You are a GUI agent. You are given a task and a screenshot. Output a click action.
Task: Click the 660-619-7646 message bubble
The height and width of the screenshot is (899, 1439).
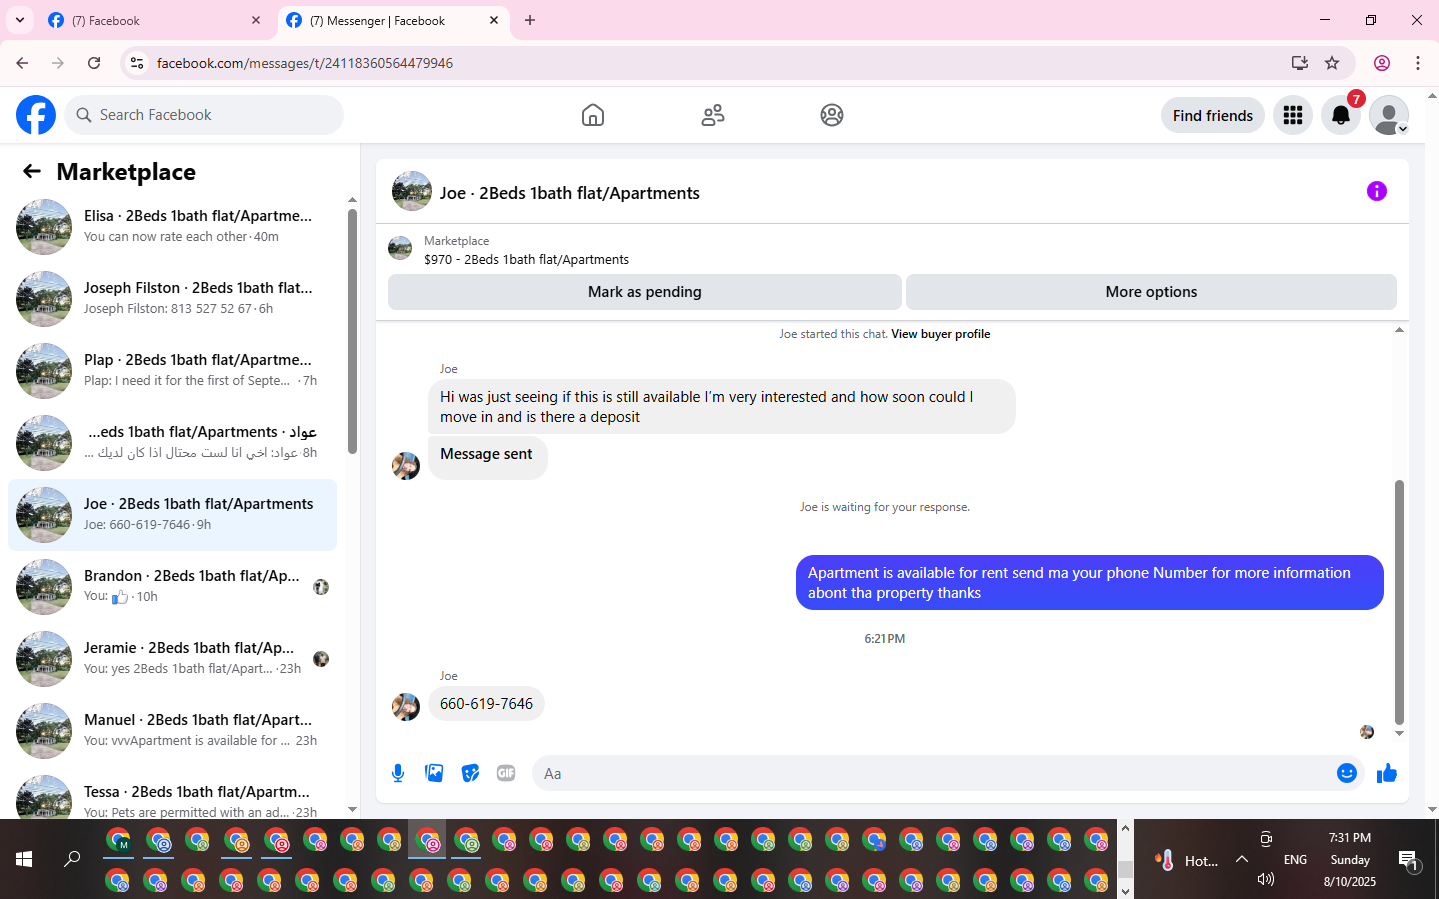pyautogui.click(x=486, y=704)
